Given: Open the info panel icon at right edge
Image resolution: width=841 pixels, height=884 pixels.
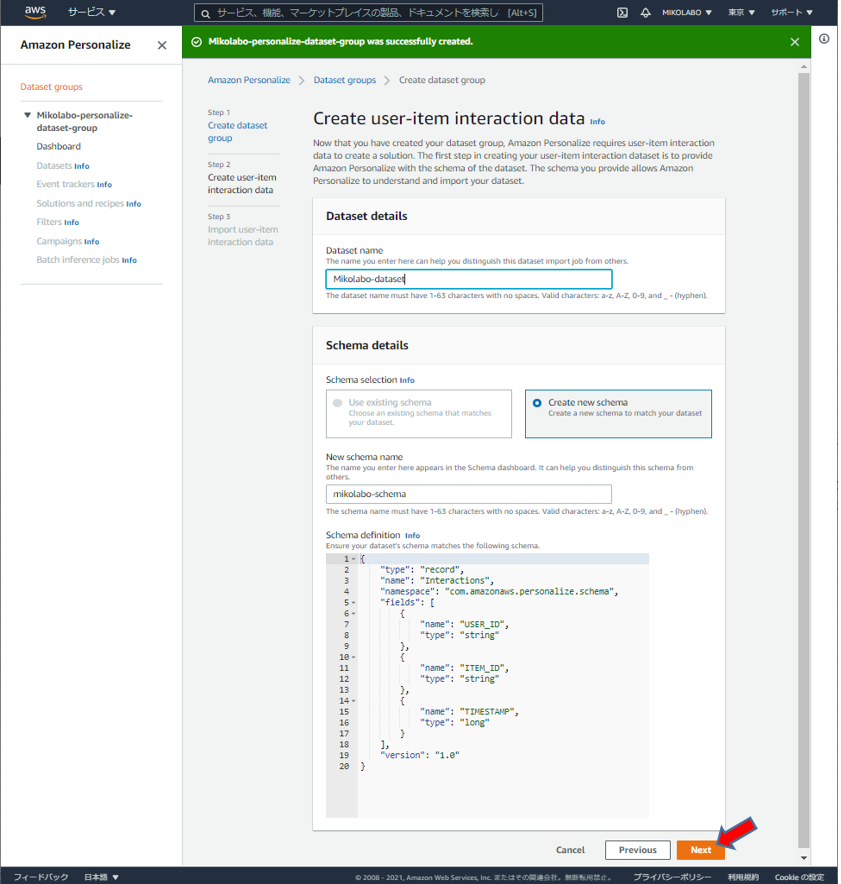Looking at the screenshot, I should [826, 39].
